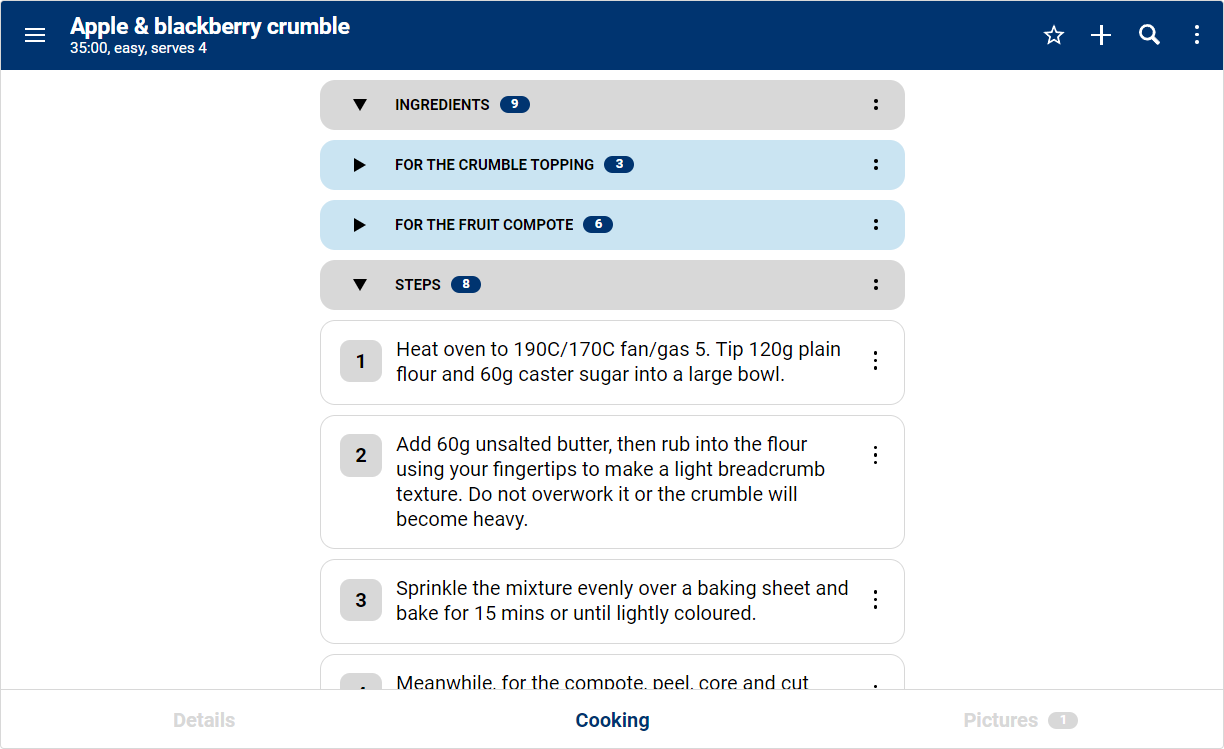Open options for step 2
Viewport: 1224px width, 749px height.
(876, 456)
